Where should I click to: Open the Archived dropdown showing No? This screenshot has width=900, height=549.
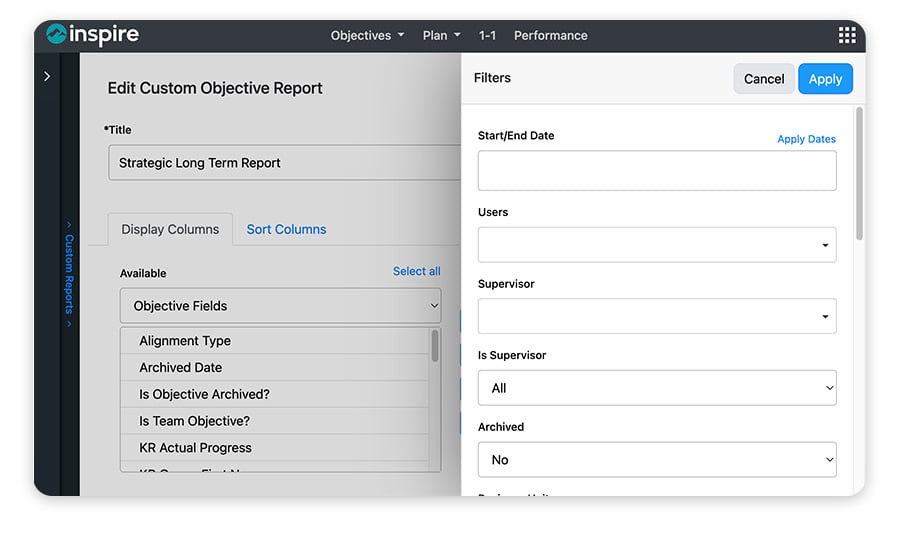657,459
